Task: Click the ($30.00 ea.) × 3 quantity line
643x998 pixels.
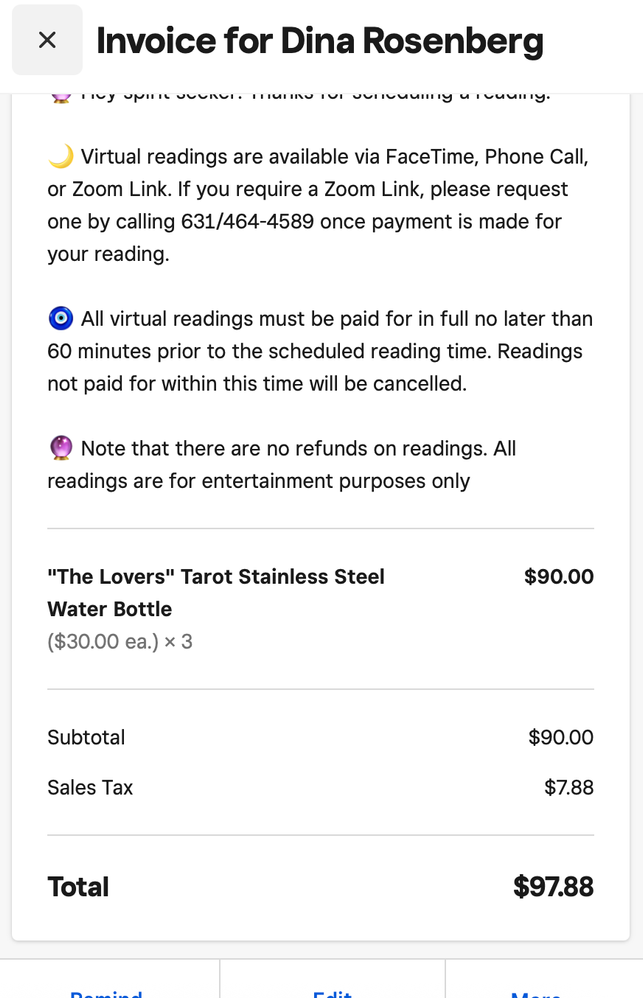Action: click(x=120, y=642)
